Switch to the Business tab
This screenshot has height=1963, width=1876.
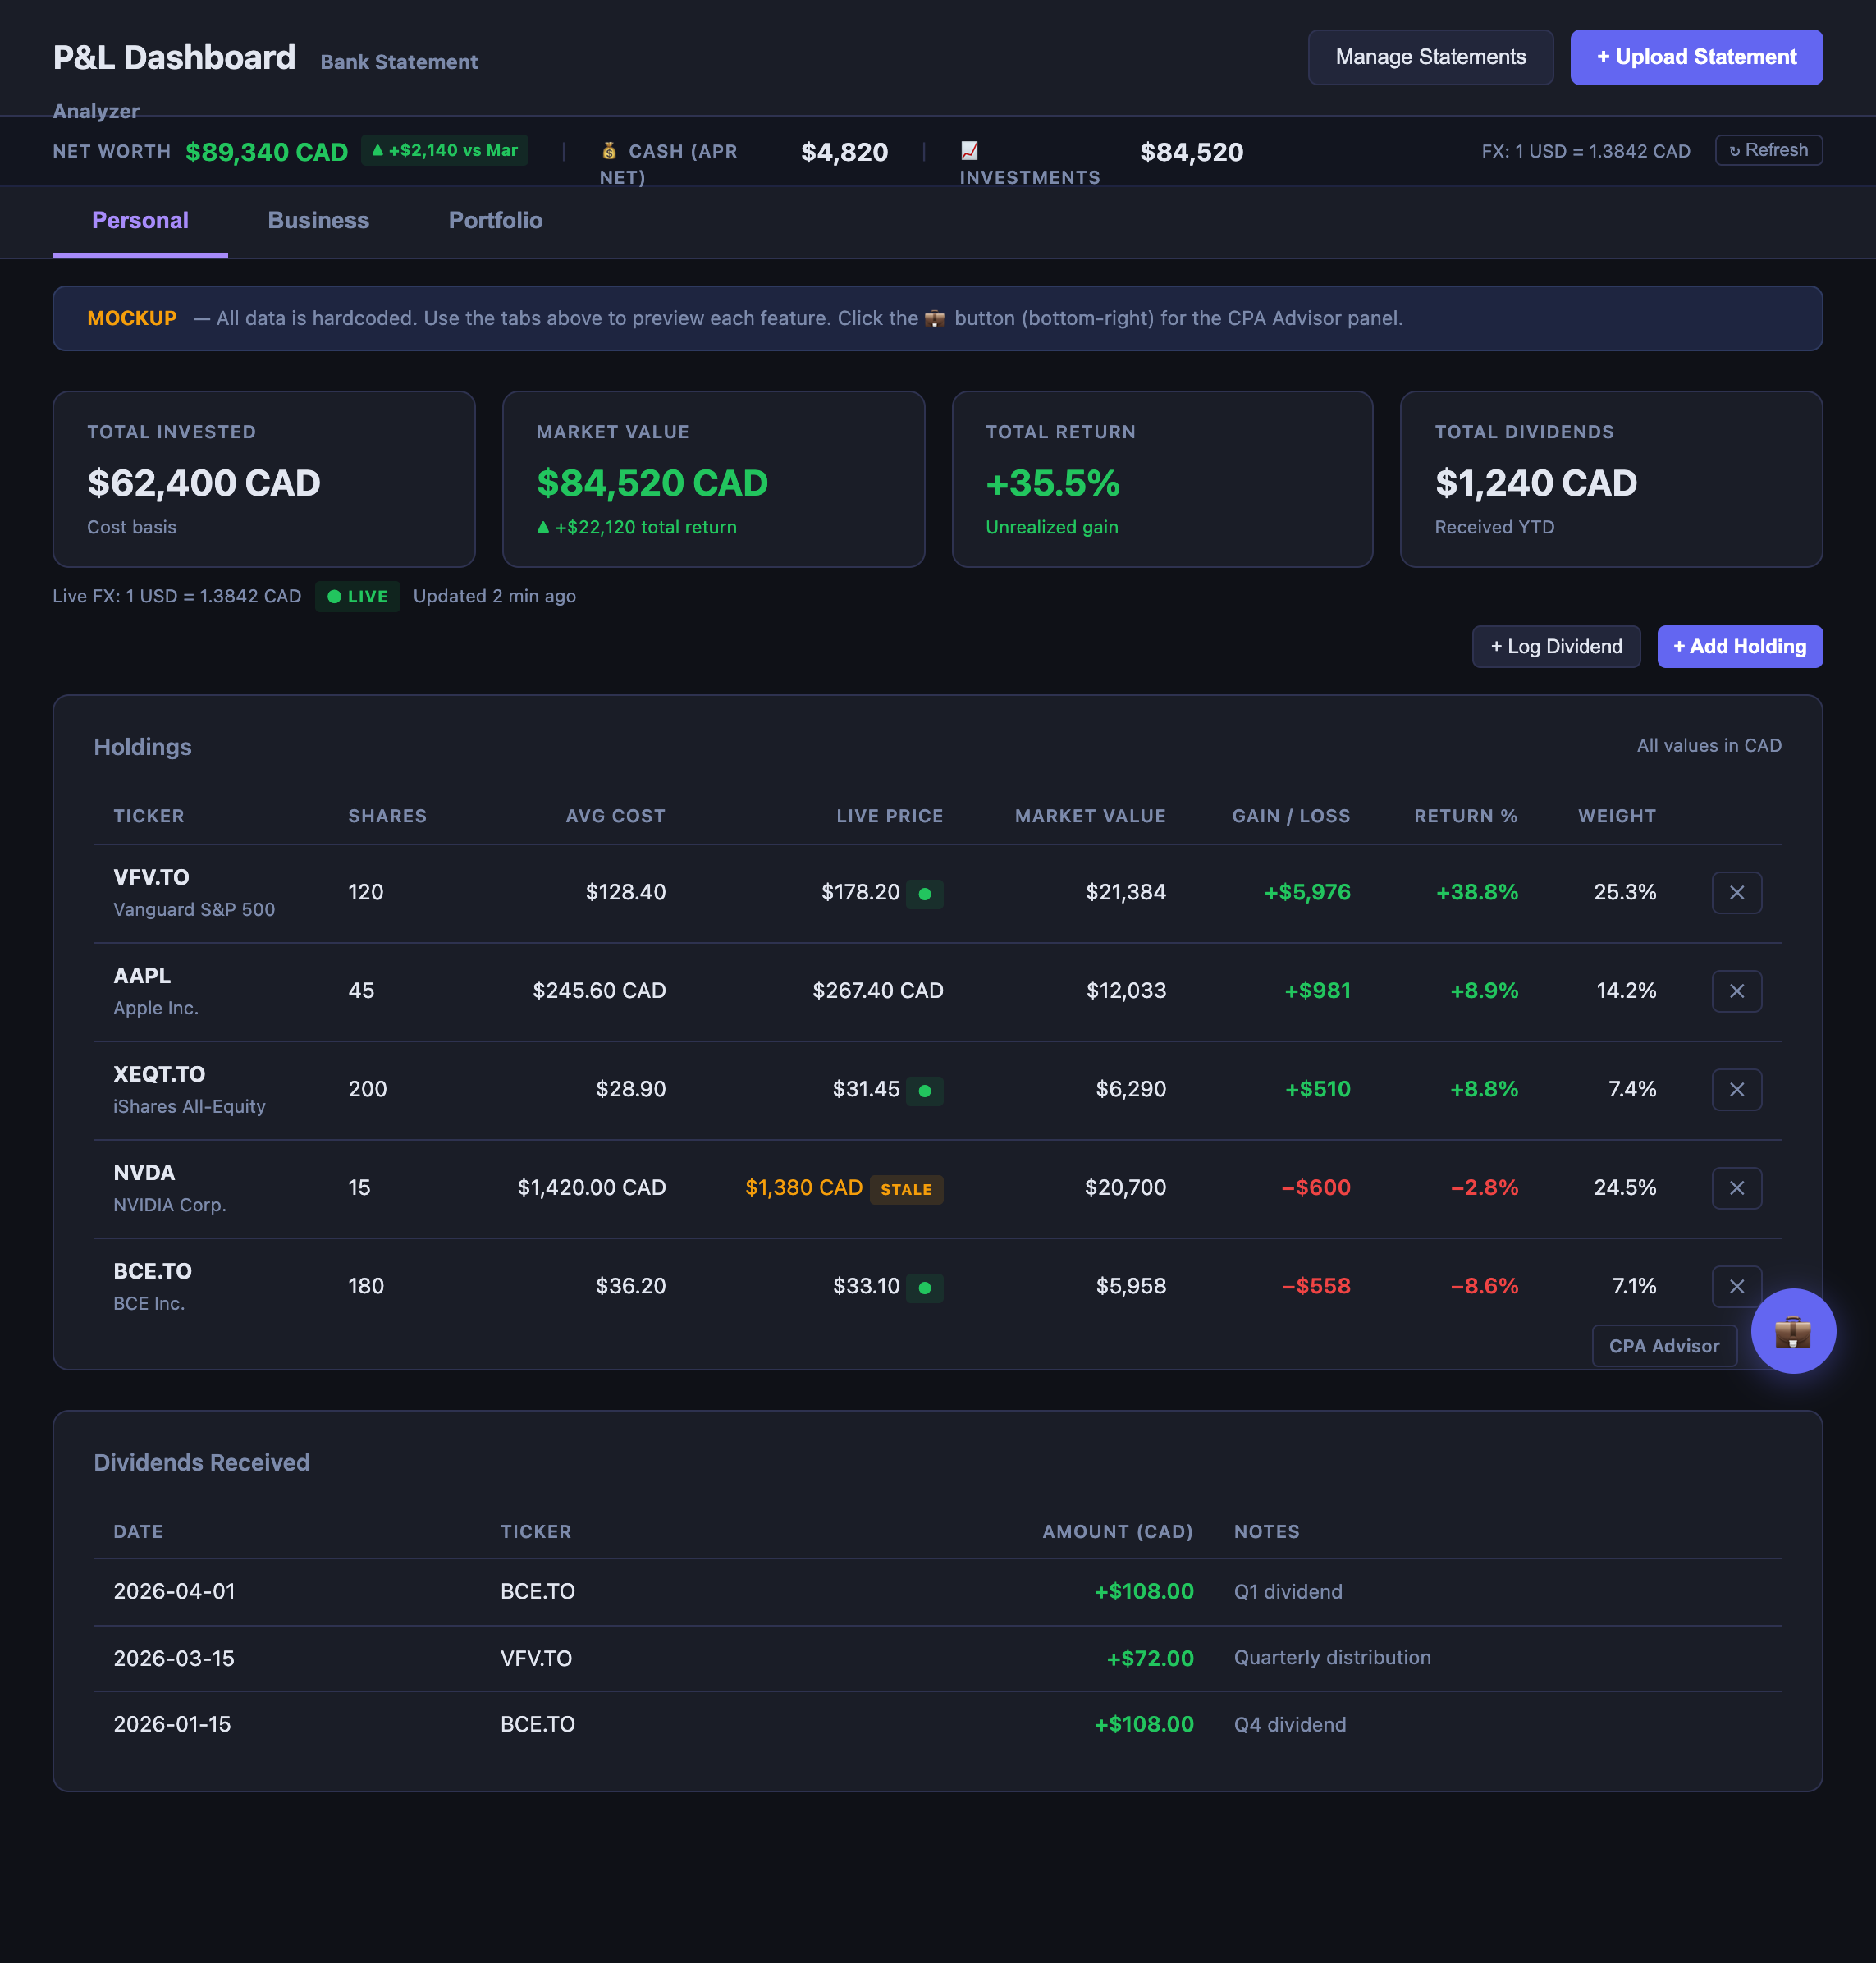[x=318, y=220]
